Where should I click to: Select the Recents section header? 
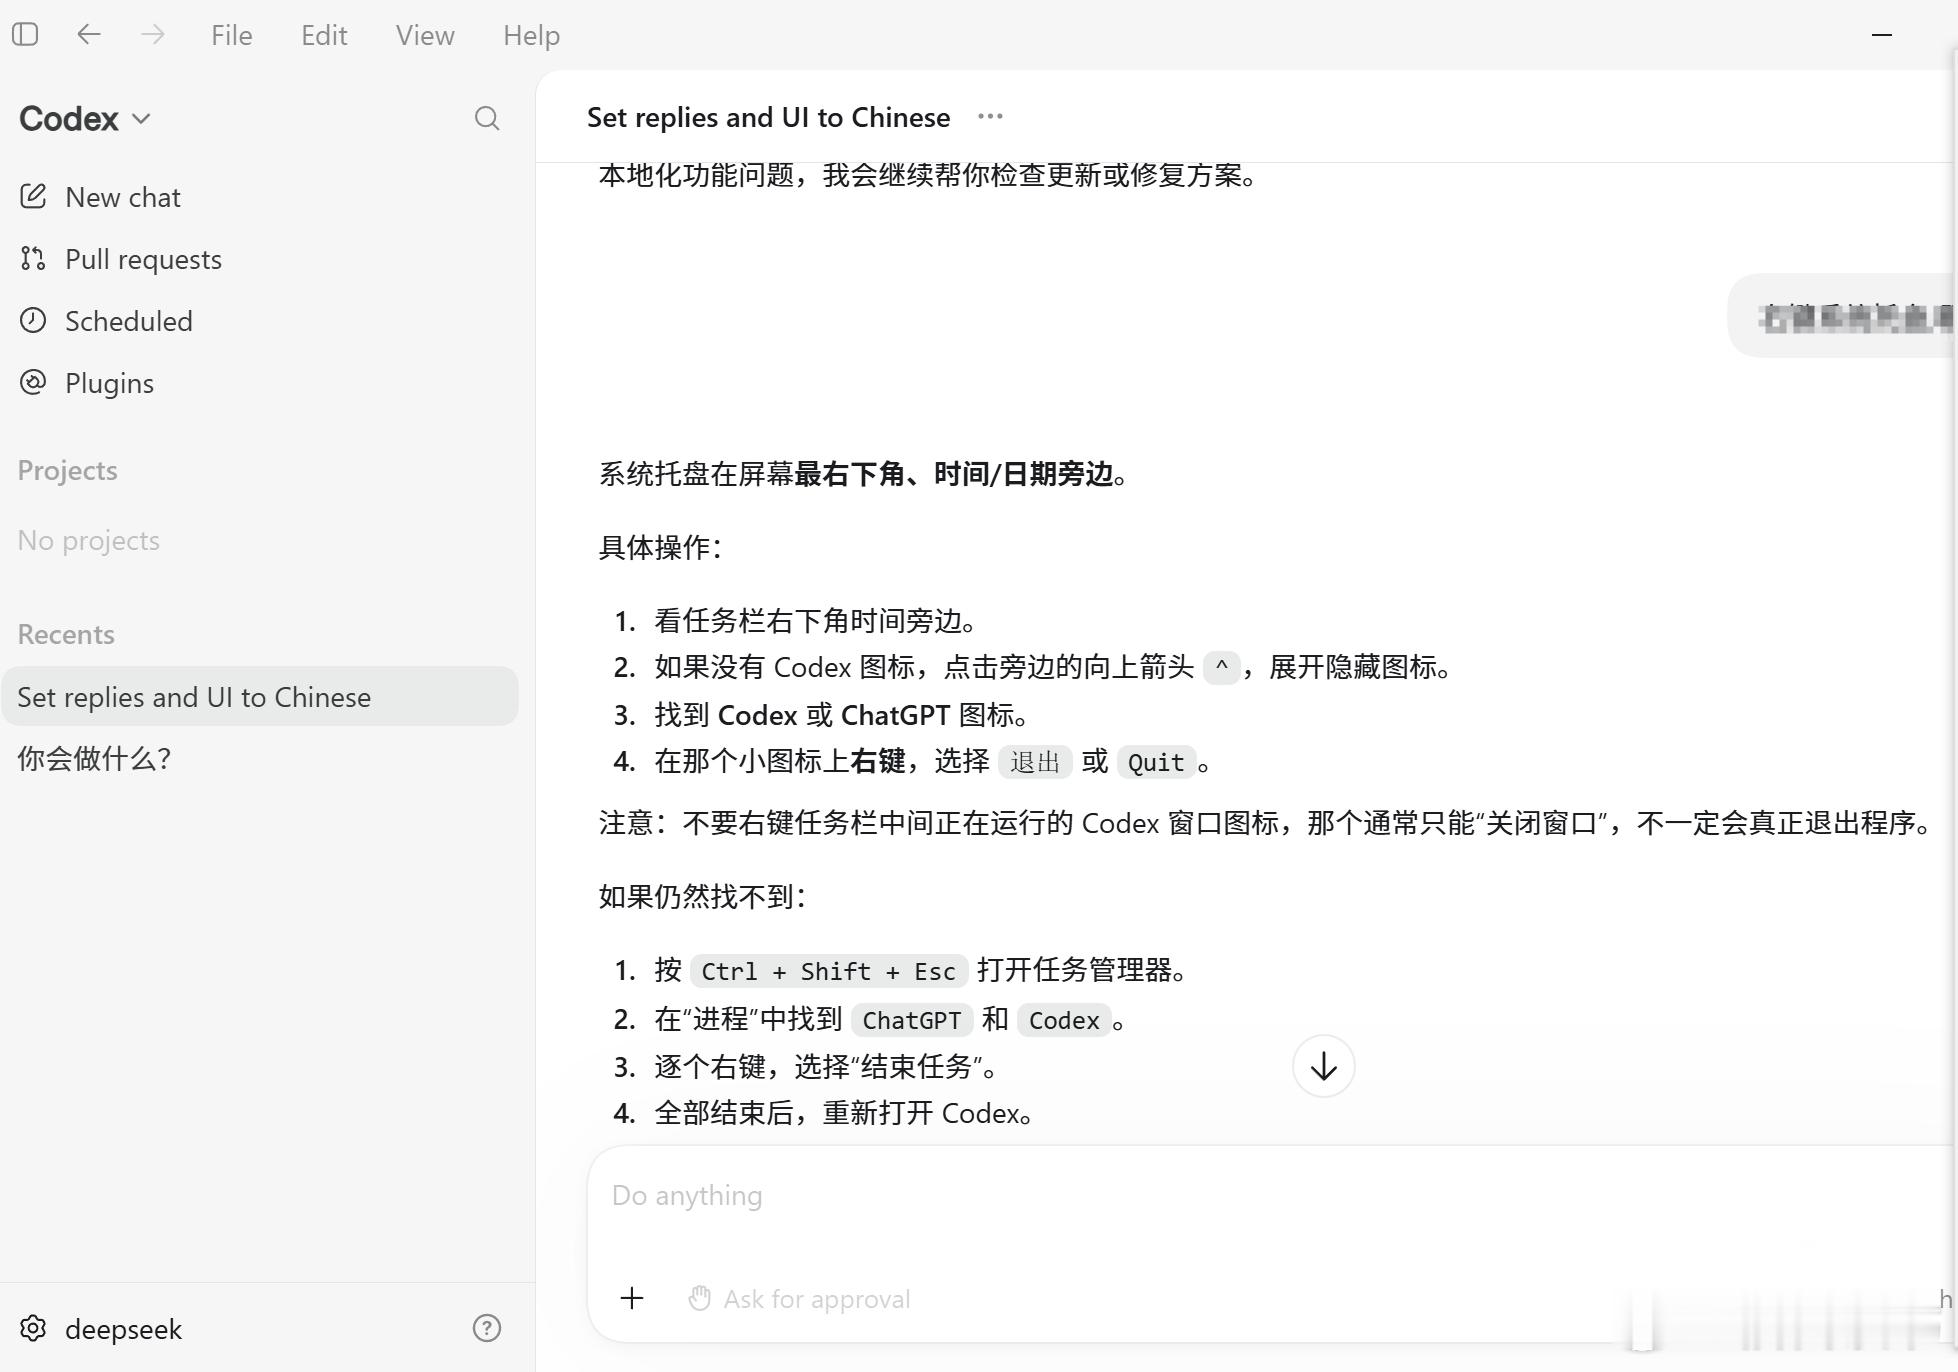pyautogui.click(x=66, y=634)
